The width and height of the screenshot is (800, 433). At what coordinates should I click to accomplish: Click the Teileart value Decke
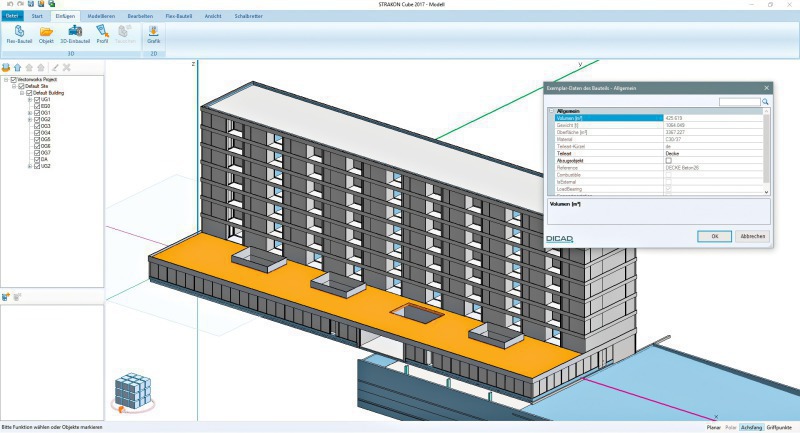tap(672, 154)
